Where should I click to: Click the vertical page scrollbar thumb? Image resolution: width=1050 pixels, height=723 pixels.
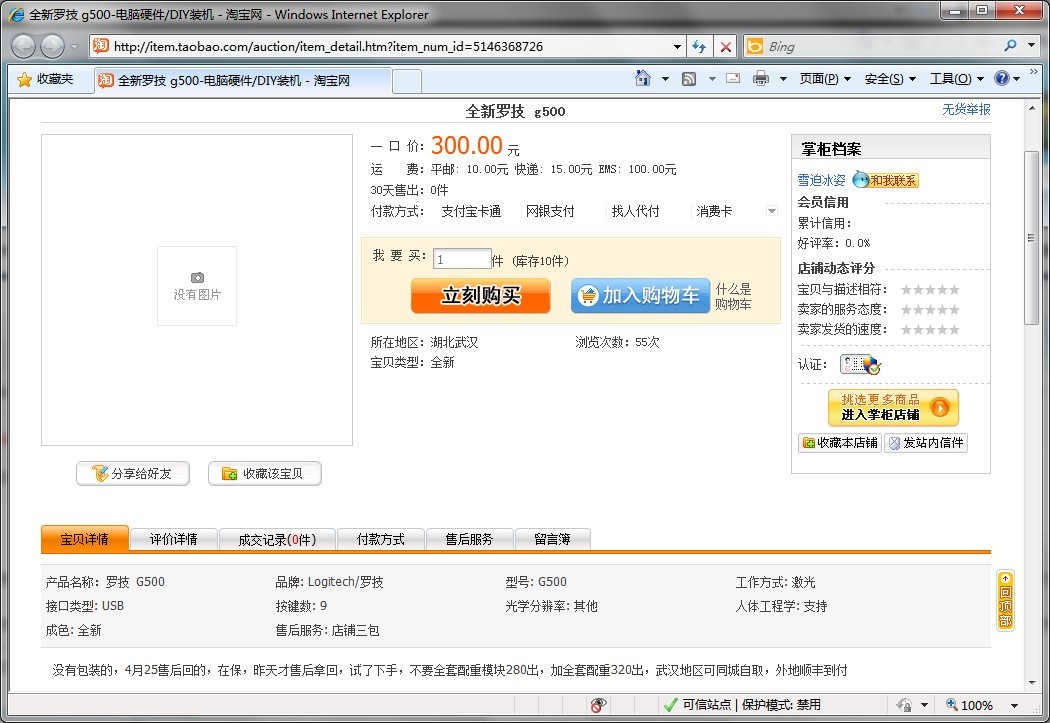point(1032,237)
